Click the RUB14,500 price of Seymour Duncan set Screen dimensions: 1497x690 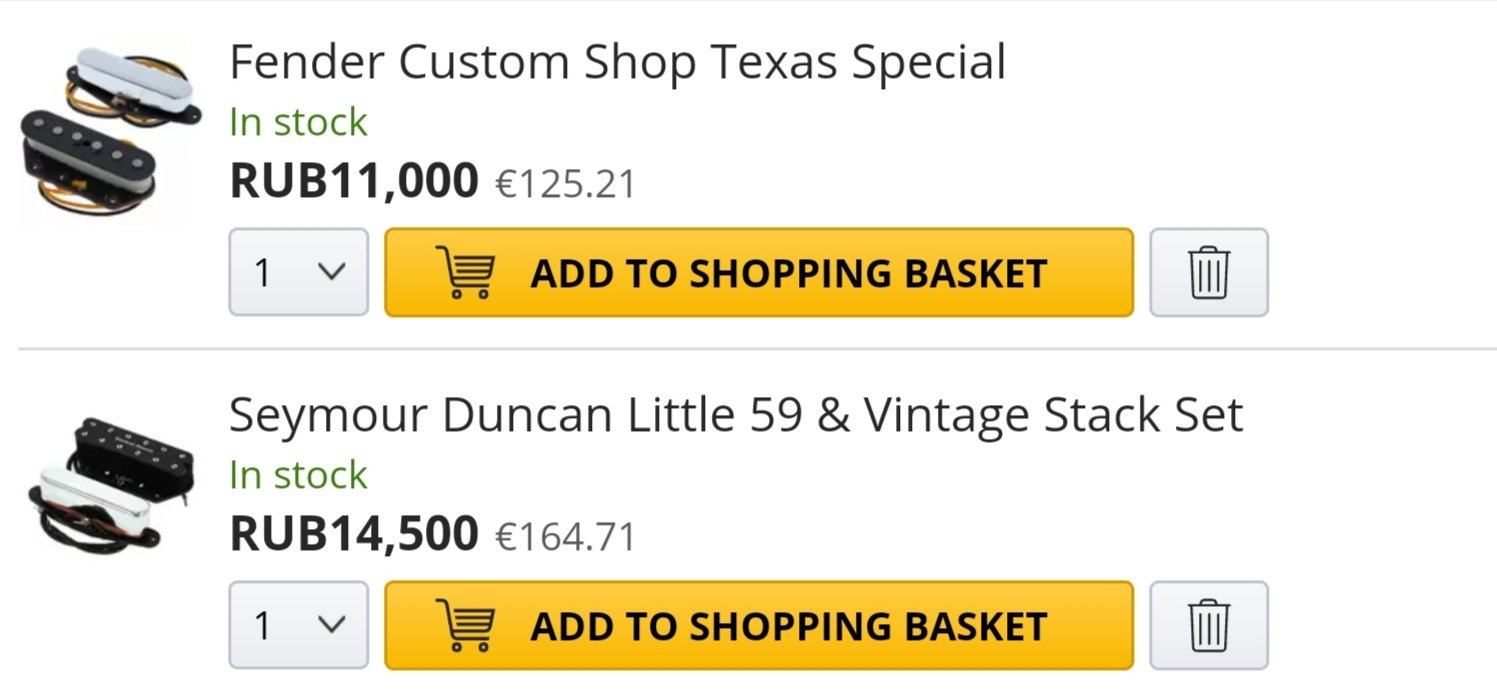coord(354,534)
